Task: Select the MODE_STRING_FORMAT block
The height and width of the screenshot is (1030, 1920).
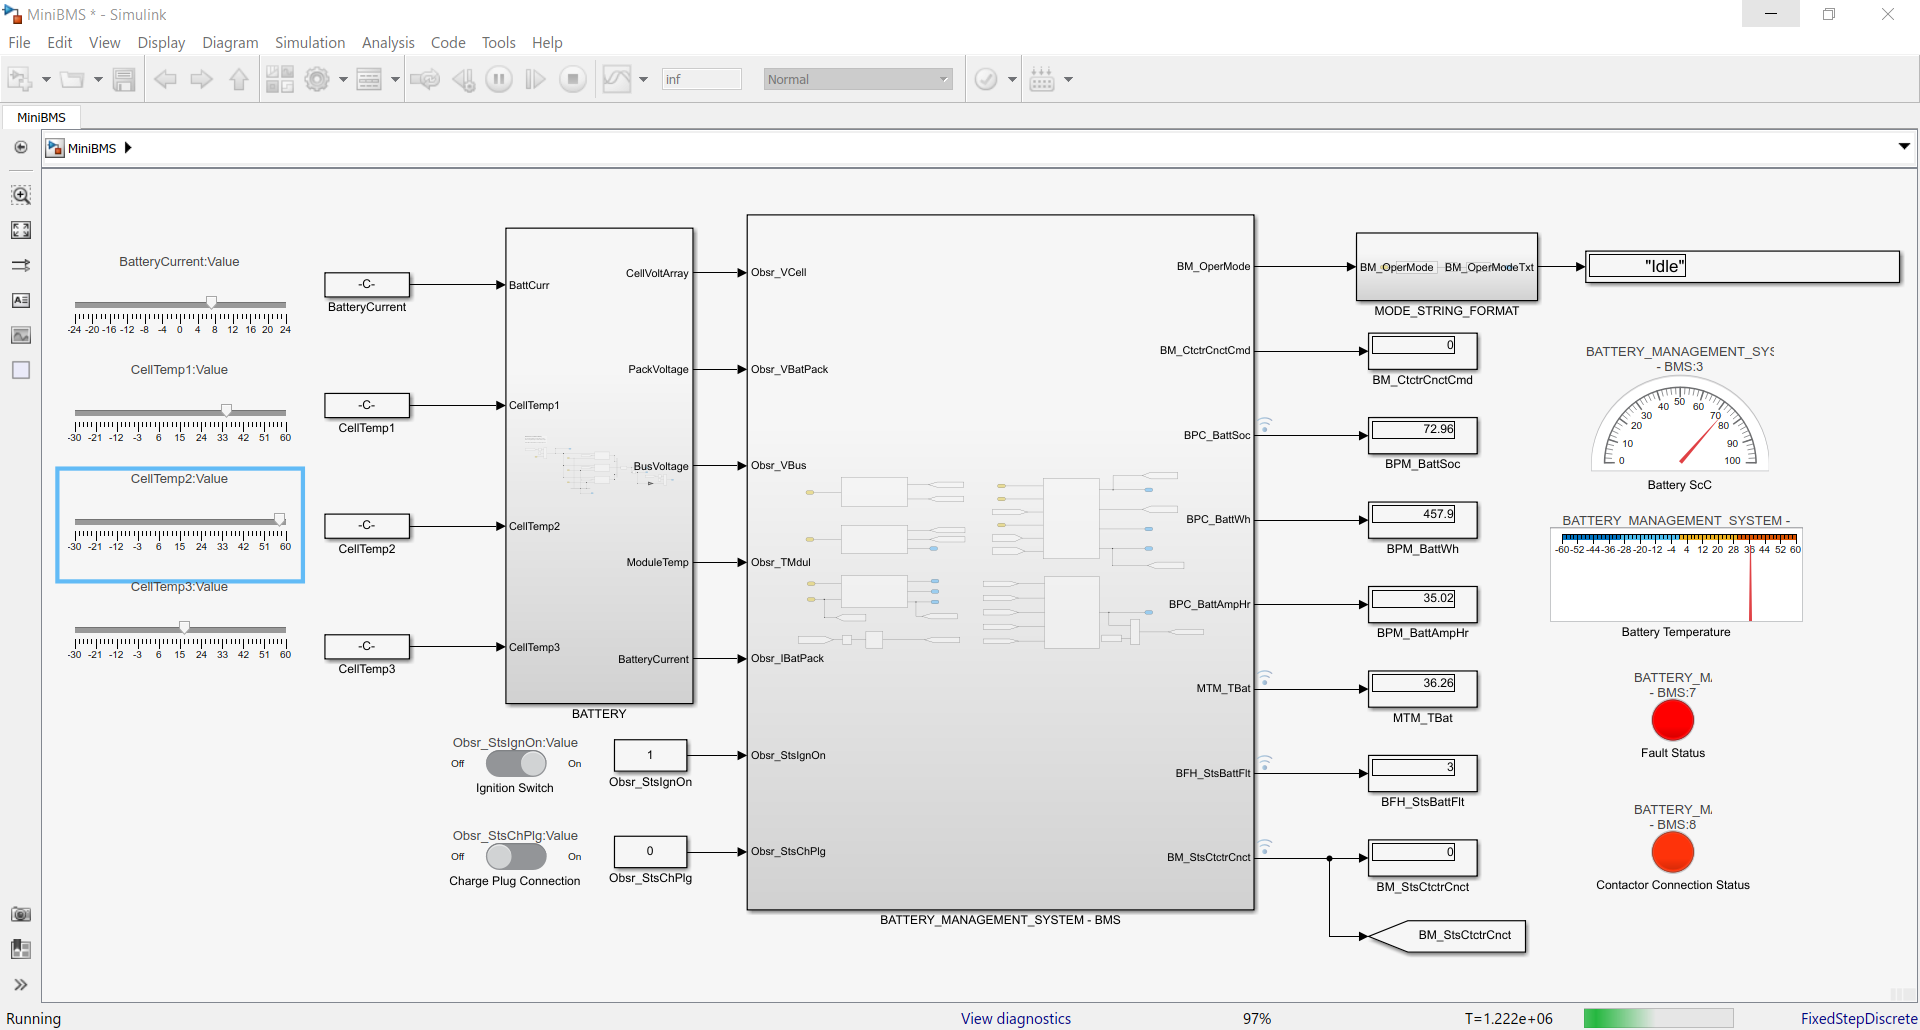Action: pos(1446,267)
